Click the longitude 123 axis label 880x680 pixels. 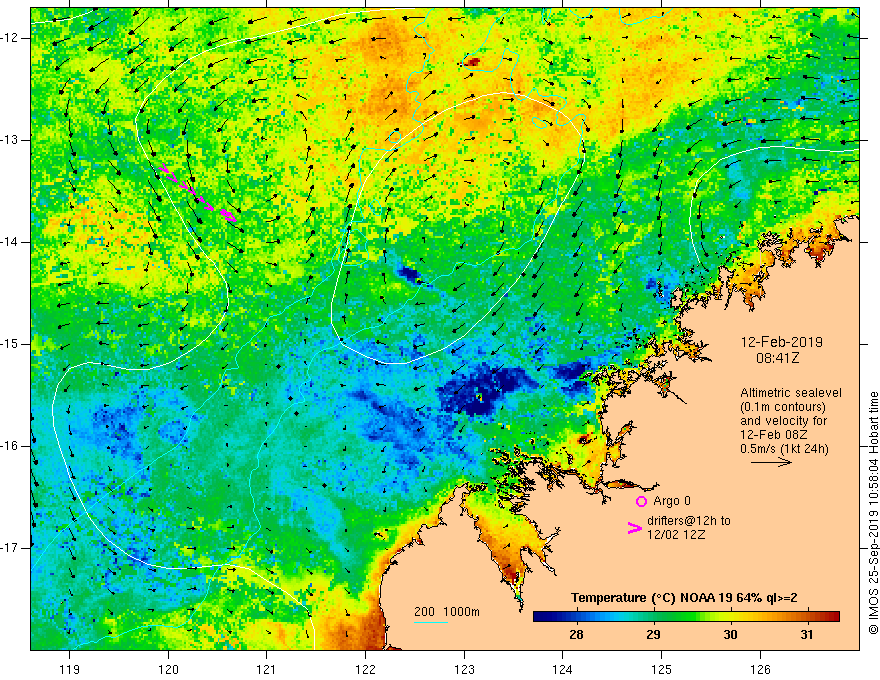pyautogui.click(x=464, y=669)
